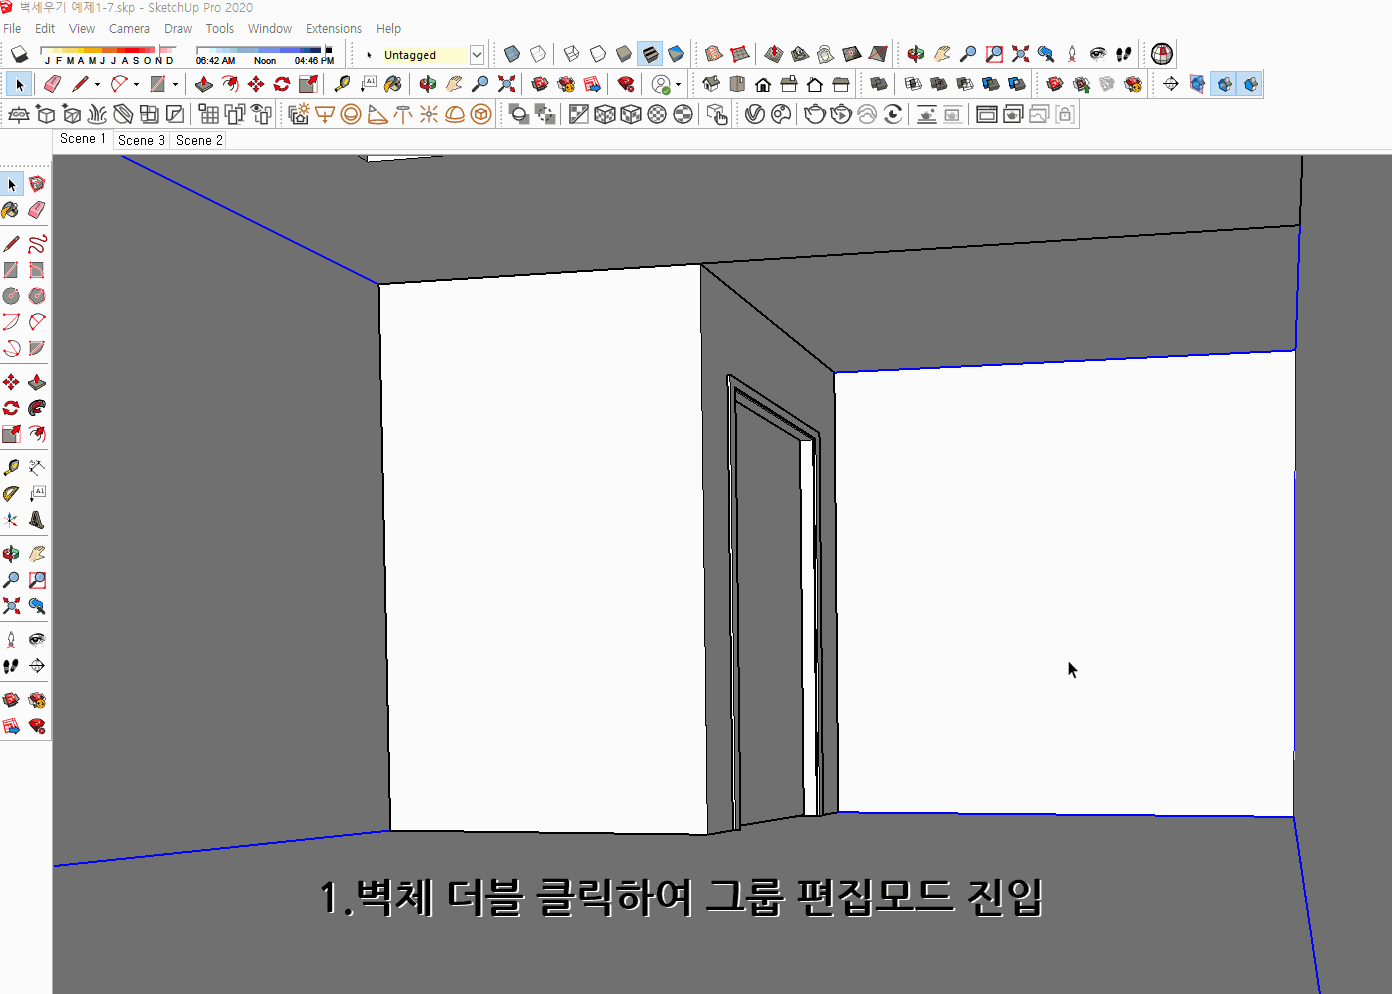Choose the Zoom Extents tool

point(506,84)
